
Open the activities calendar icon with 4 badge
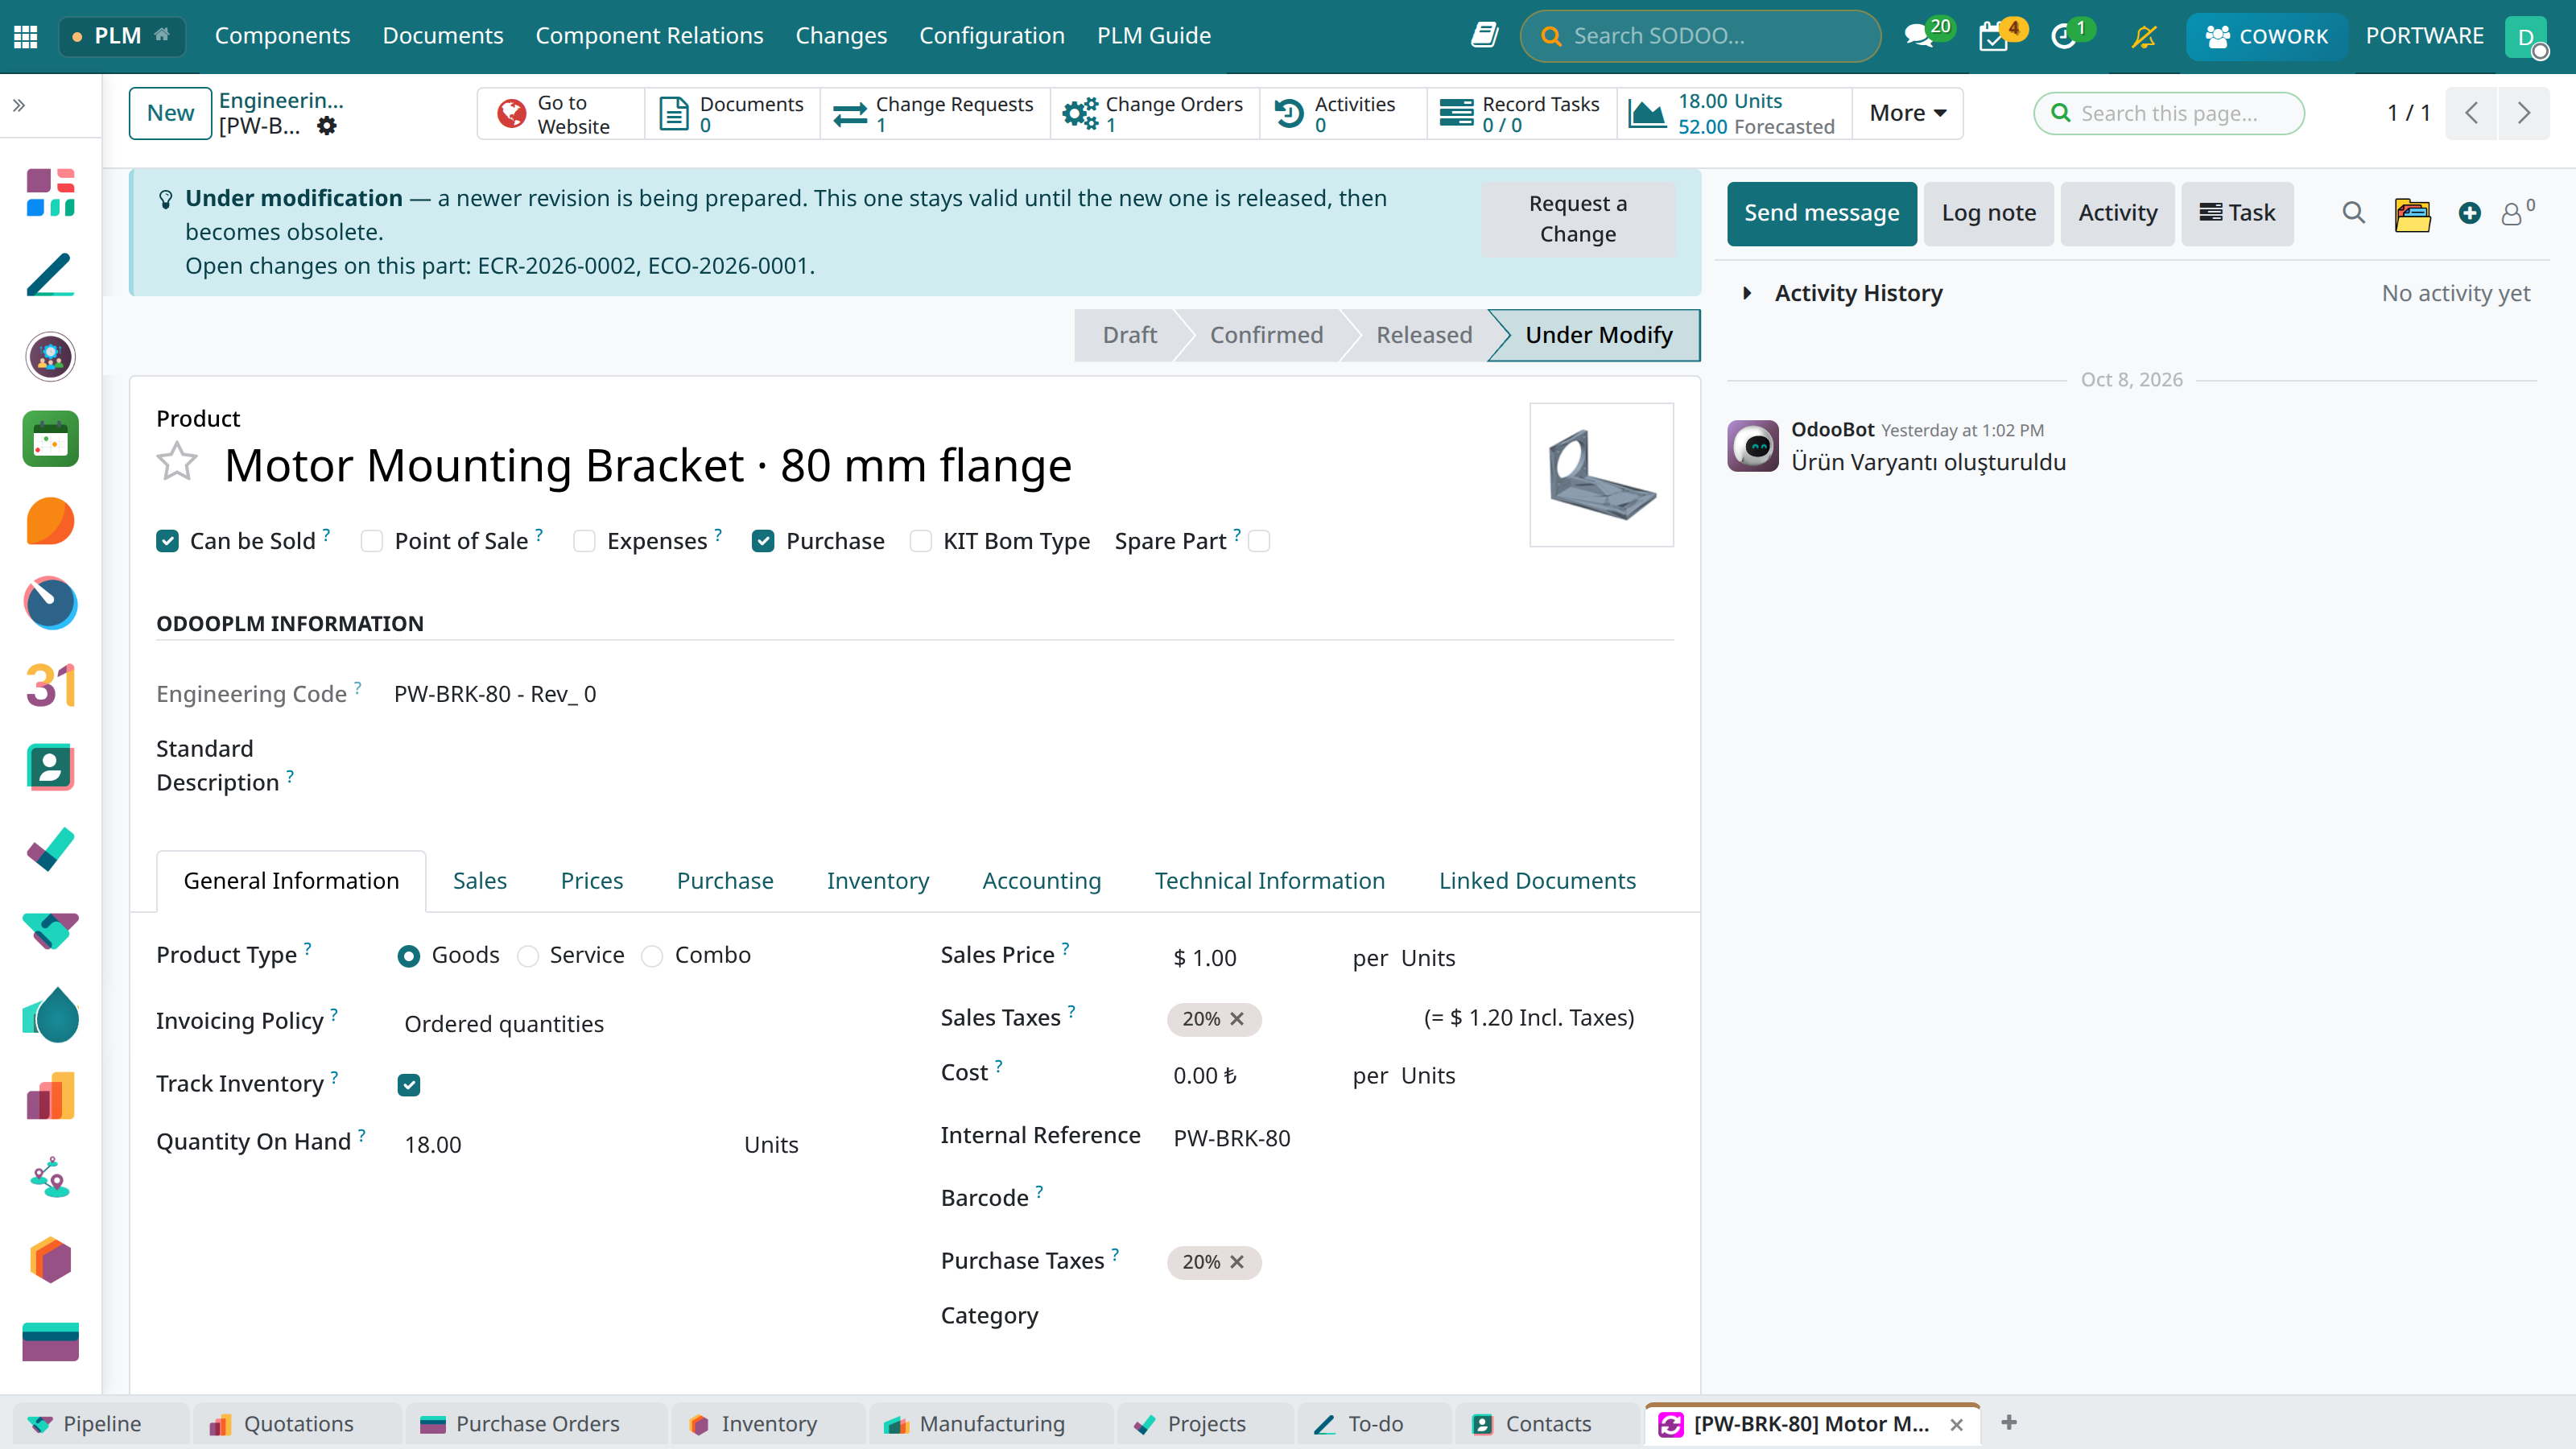point(1994,36)
